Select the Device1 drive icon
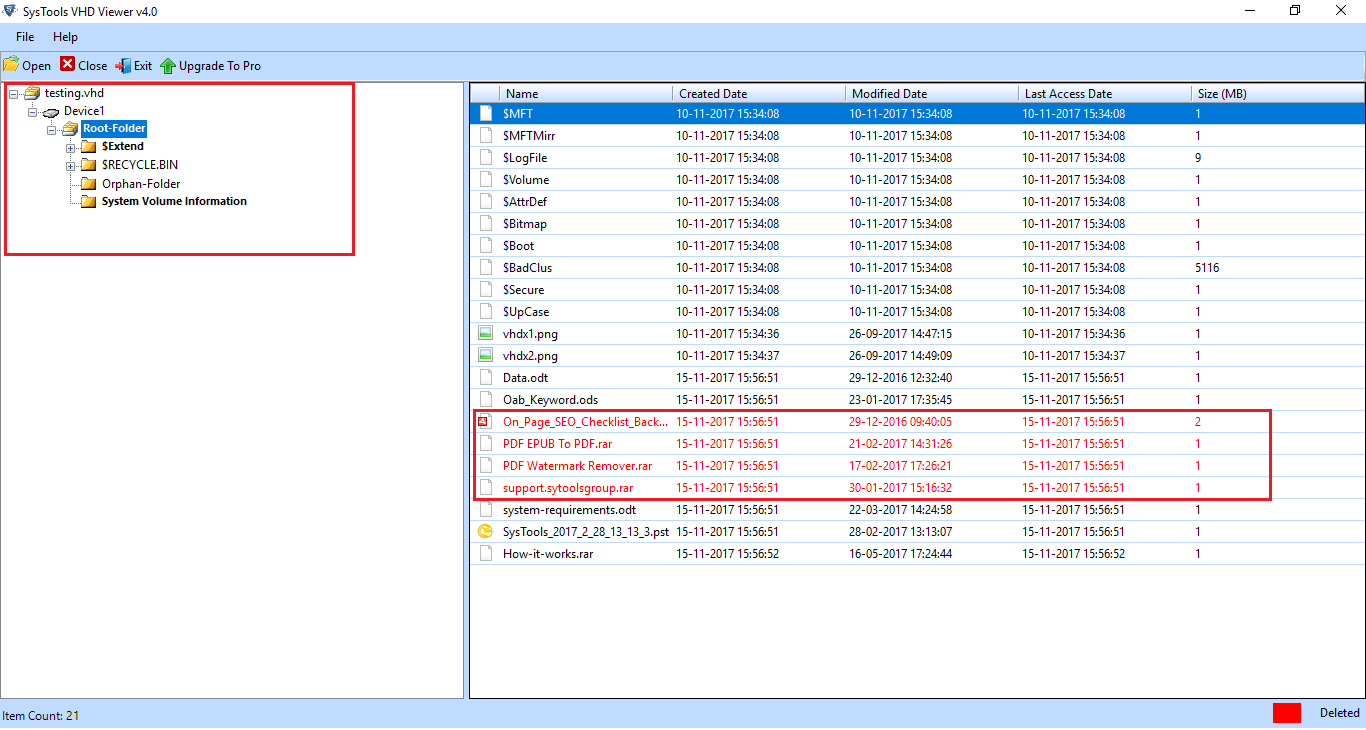This screenshot has height=730, width=1366. [x=51, y=111]
